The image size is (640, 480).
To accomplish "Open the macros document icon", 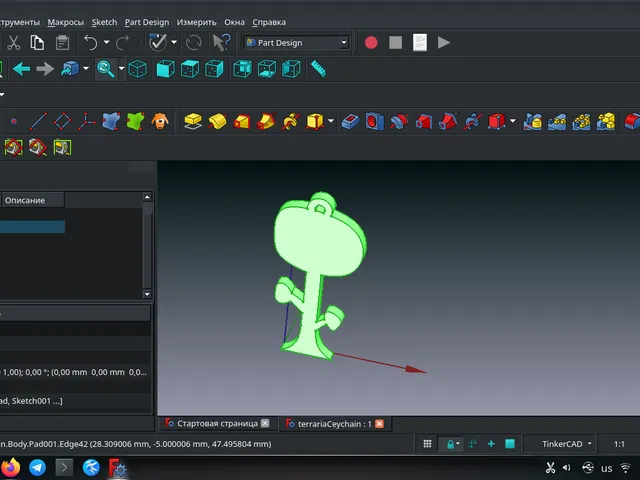I will click(x=420, y=42).
